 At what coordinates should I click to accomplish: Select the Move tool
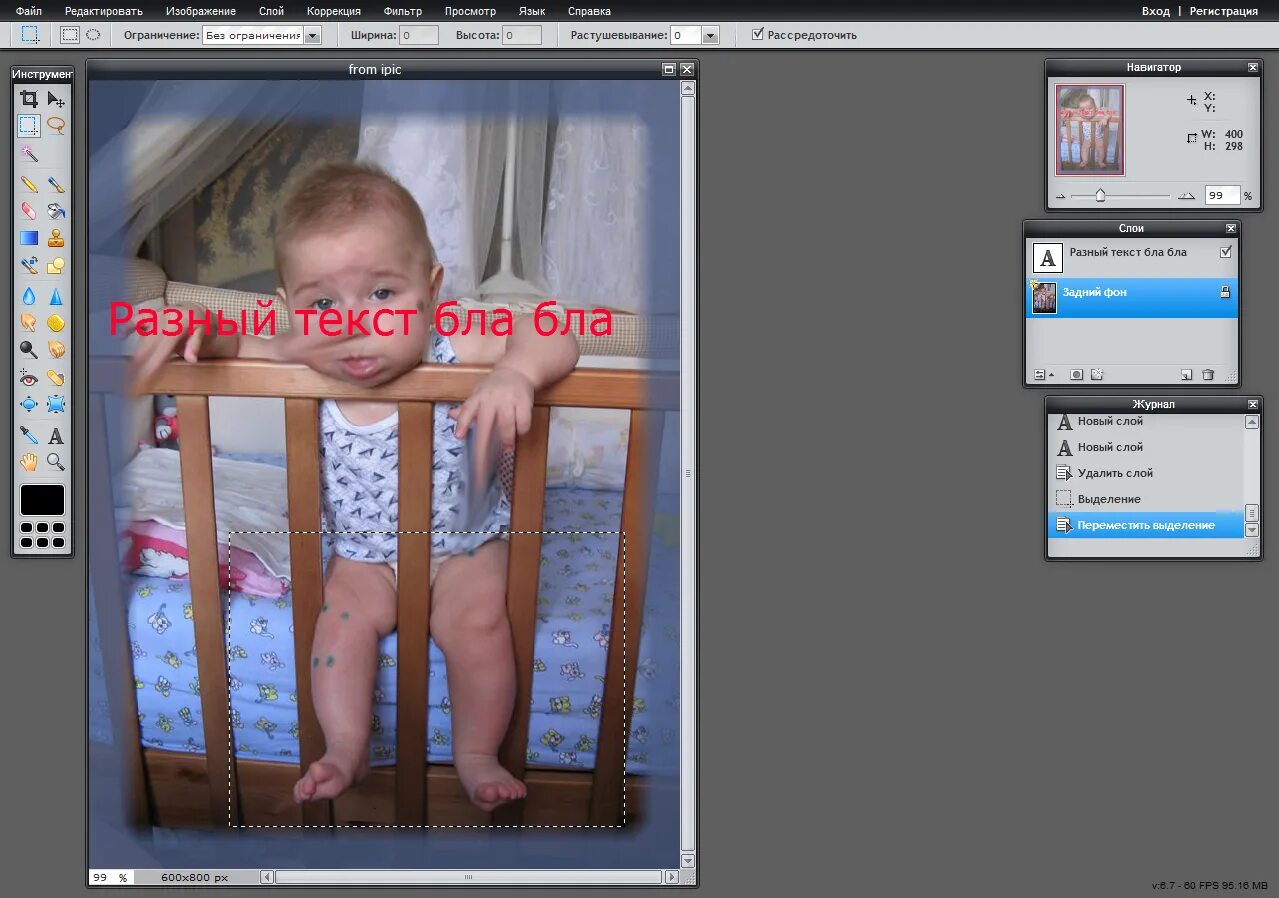tap(56, 99)
